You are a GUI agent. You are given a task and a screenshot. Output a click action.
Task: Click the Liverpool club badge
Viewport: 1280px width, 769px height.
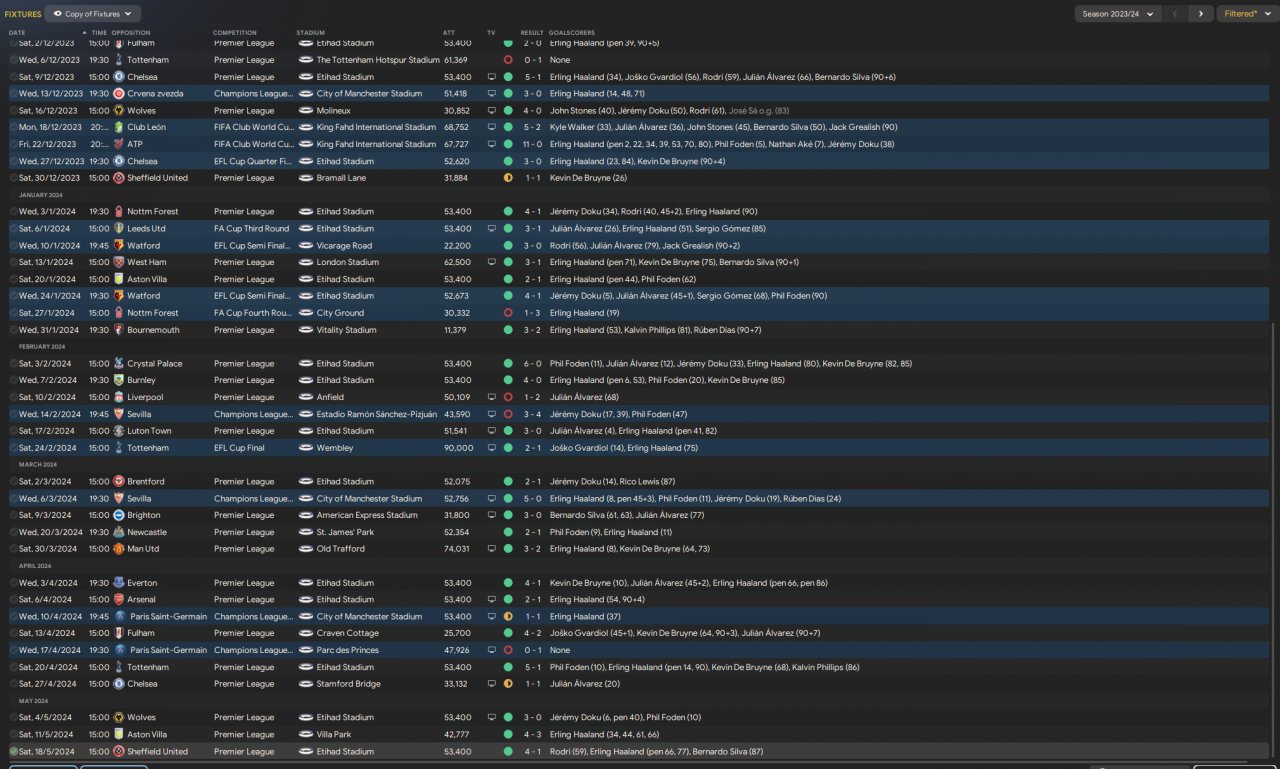[119, 397]
